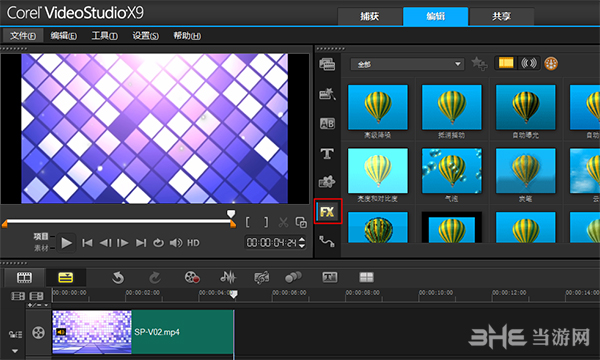Viewport: 600px width, 360px height.
Task: Expand the track options down arrow
Action: coord(15,350)
